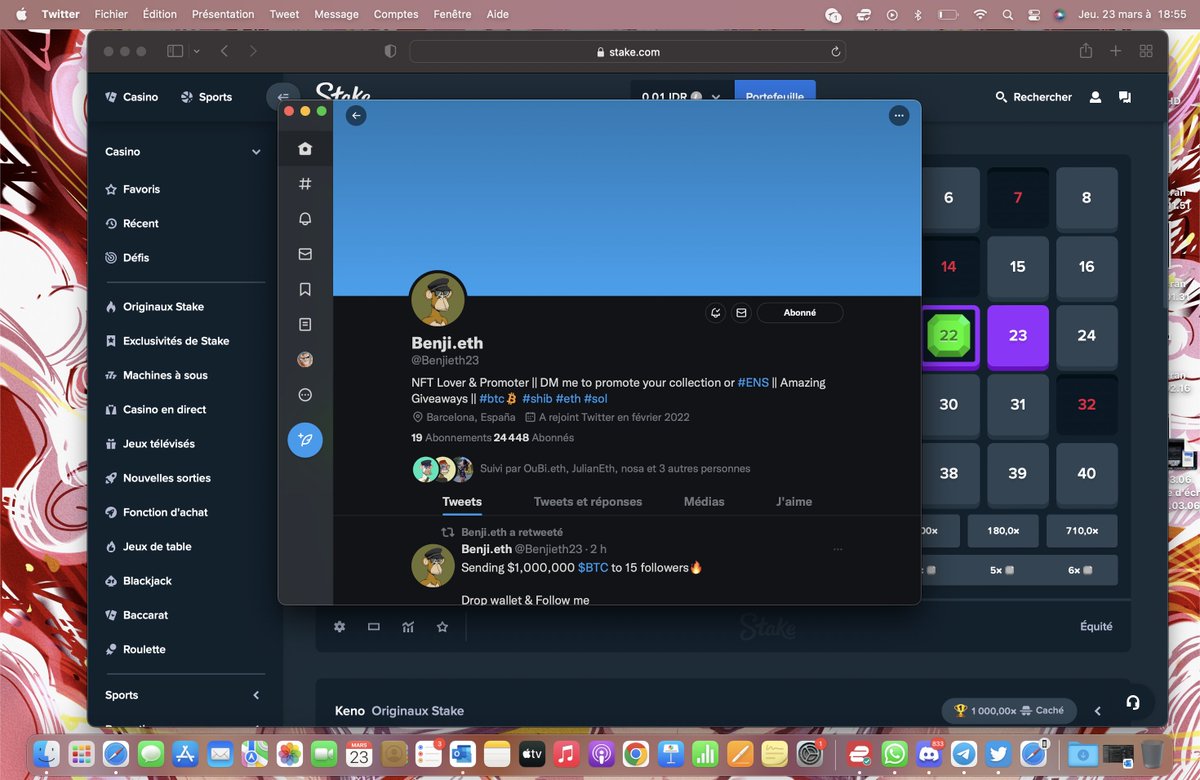Viewport: 1200px width, 780px height.
Task: Open Stake game settings gear icon
Action: click(340, 627)
